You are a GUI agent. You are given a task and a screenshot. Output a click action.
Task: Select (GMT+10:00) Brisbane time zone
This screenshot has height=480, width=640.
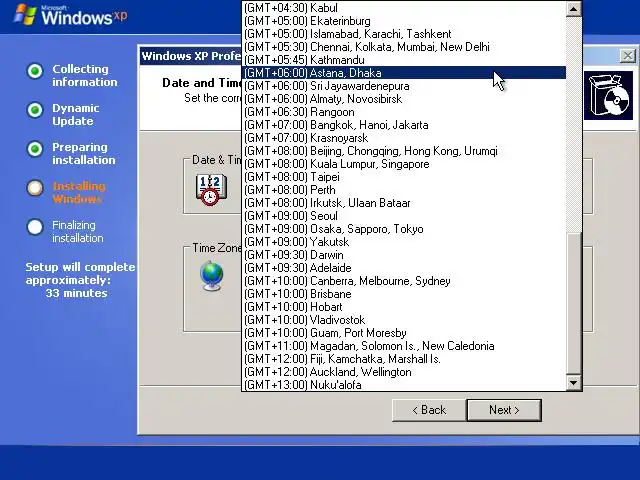pos(404,294)
